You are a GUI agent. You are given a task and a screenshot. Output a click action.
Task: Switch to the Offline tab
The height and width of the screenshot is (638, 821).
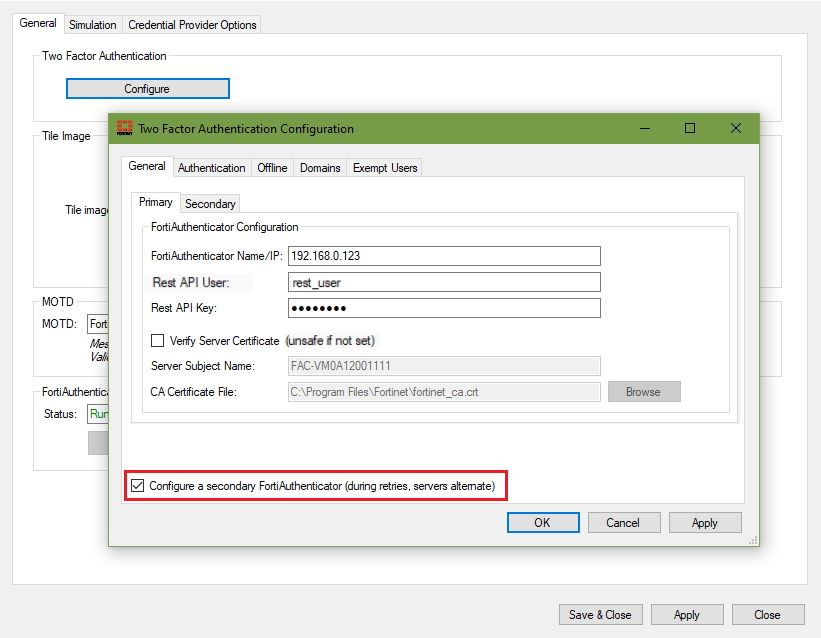[x=272, y=167]
